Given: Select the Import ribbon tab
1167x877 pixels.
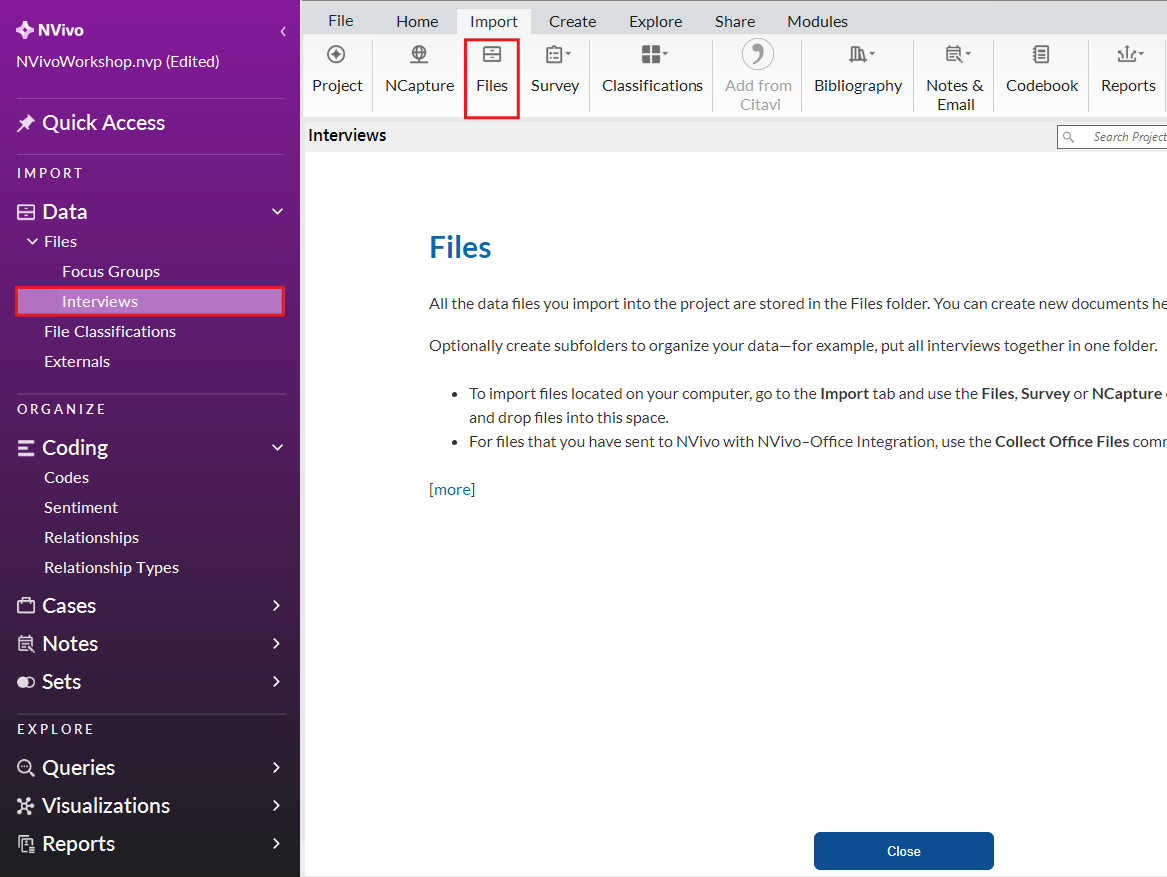Looking at the screenshot, I should coord(493,22).
